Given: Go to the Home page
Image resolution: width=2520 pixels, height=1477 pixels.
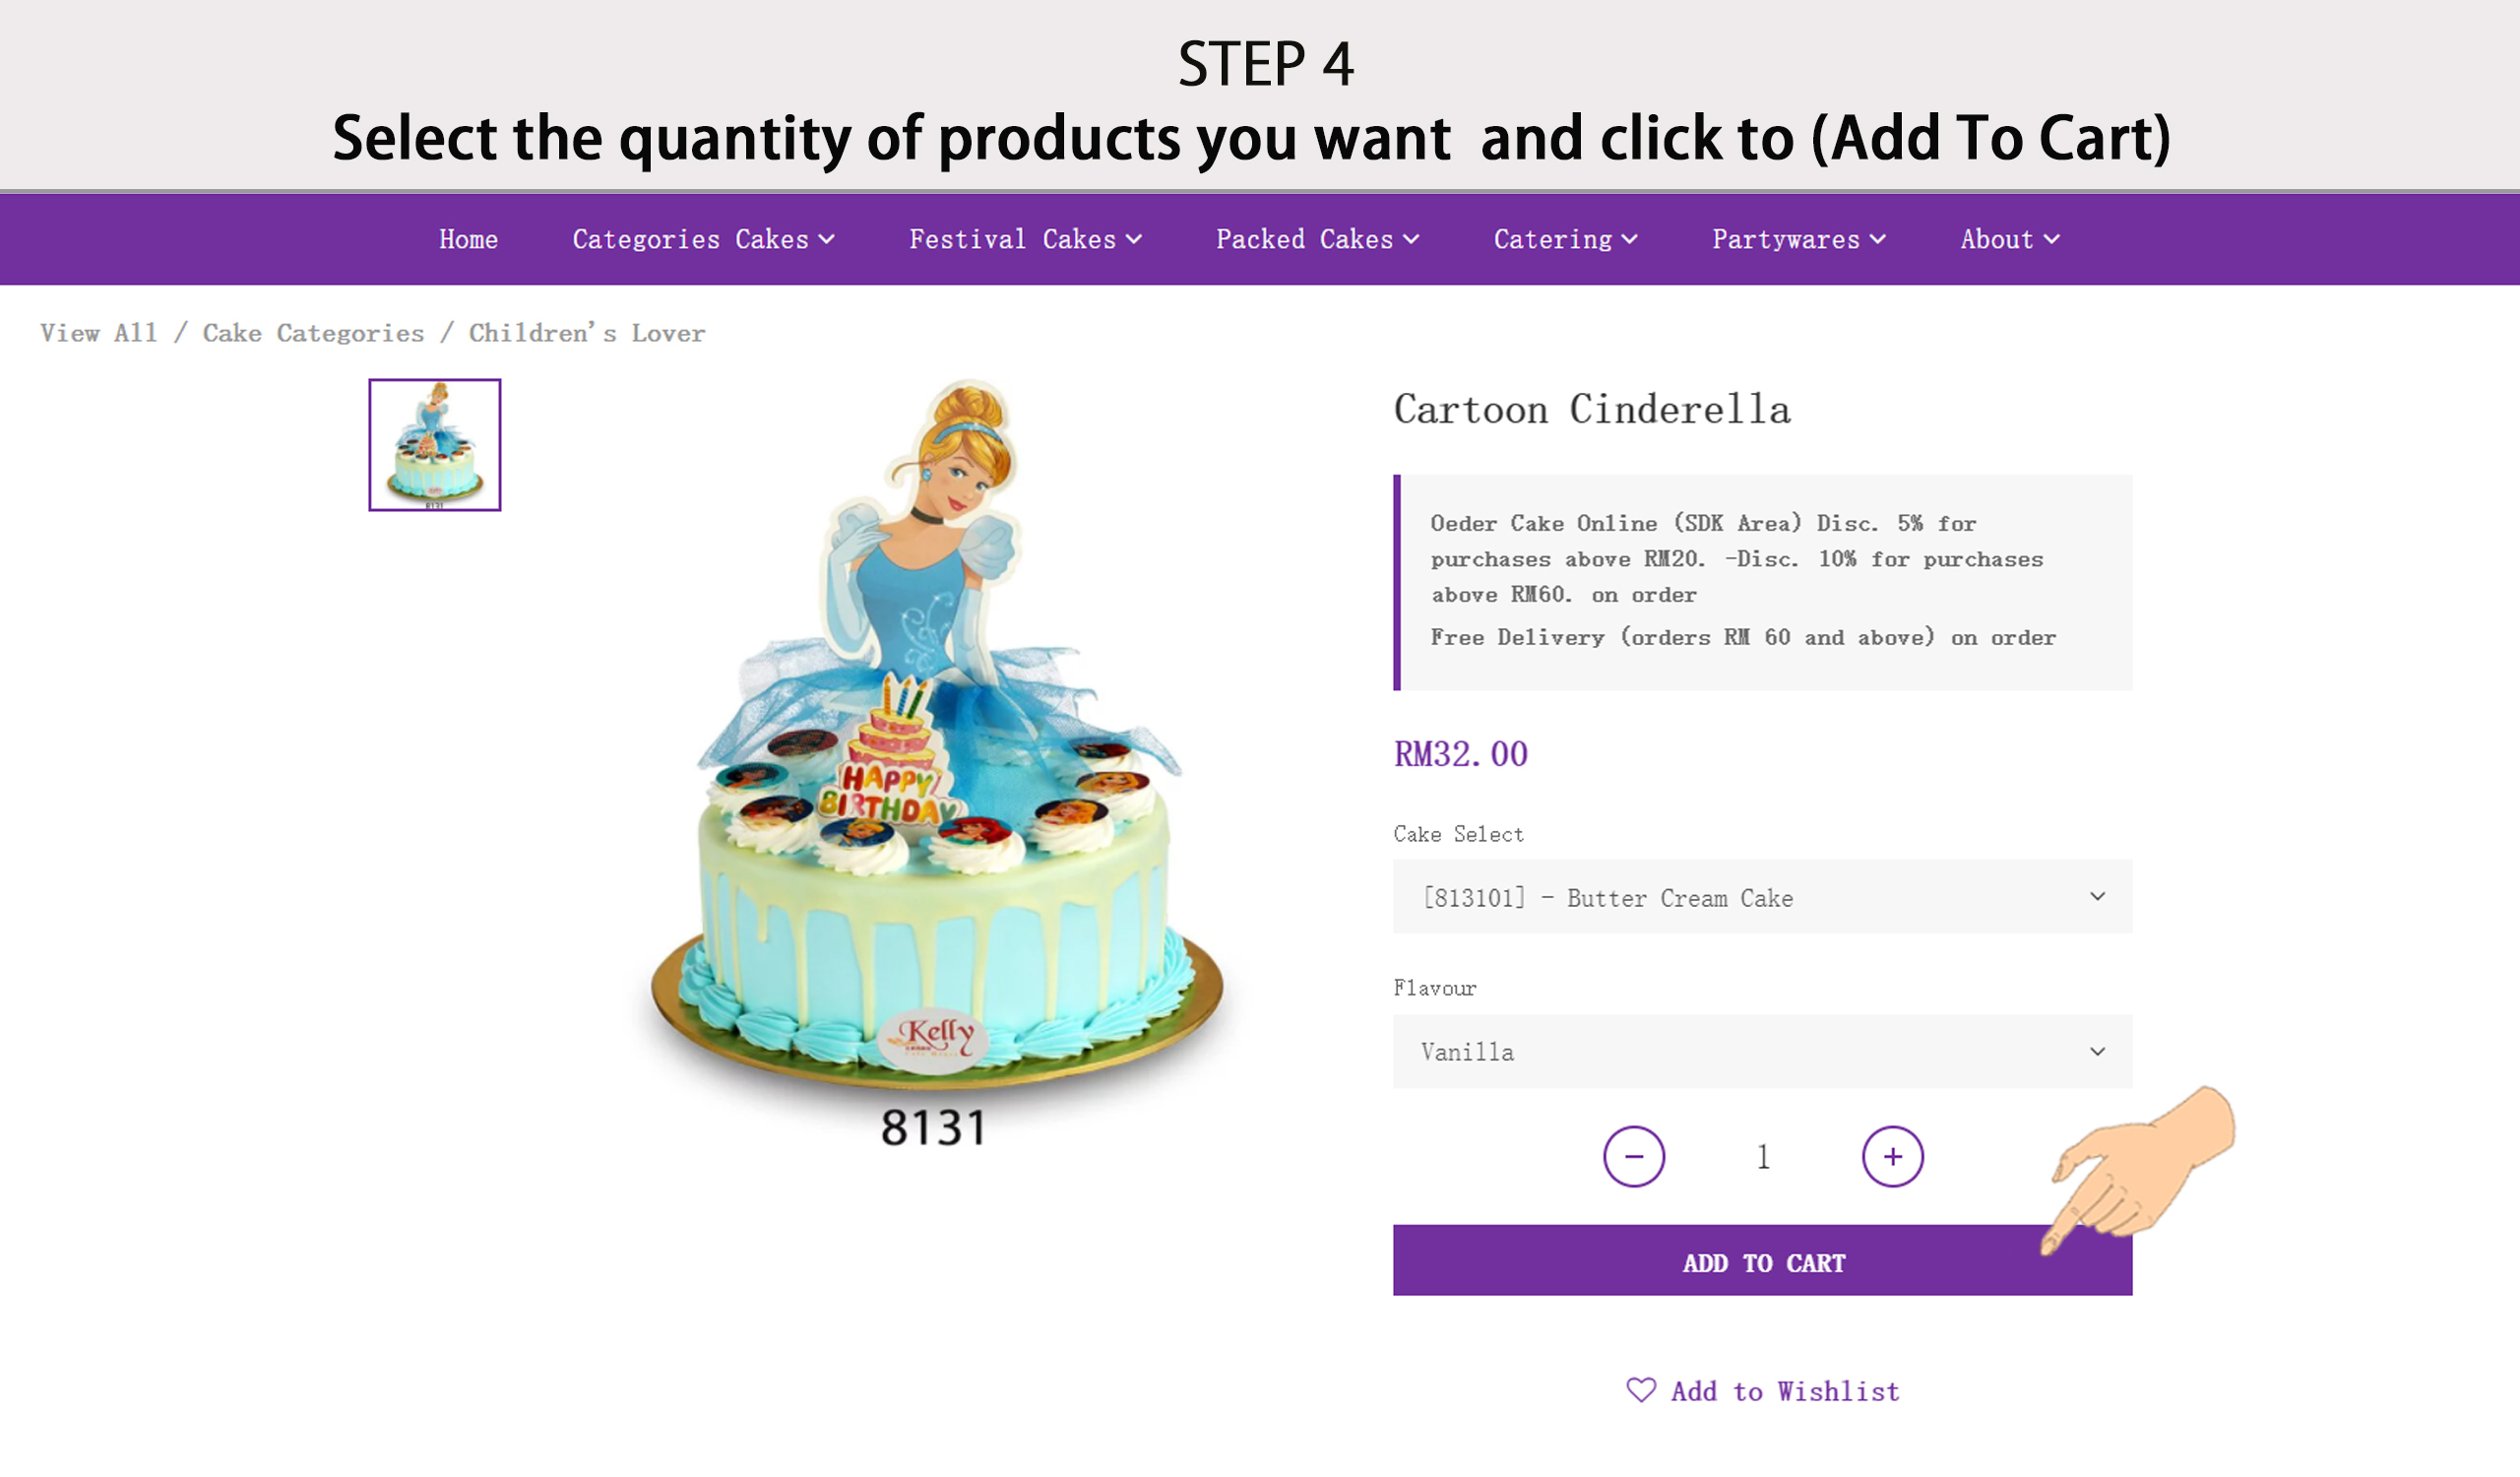Looking at the screenshot, I should [x=468, y=239].
